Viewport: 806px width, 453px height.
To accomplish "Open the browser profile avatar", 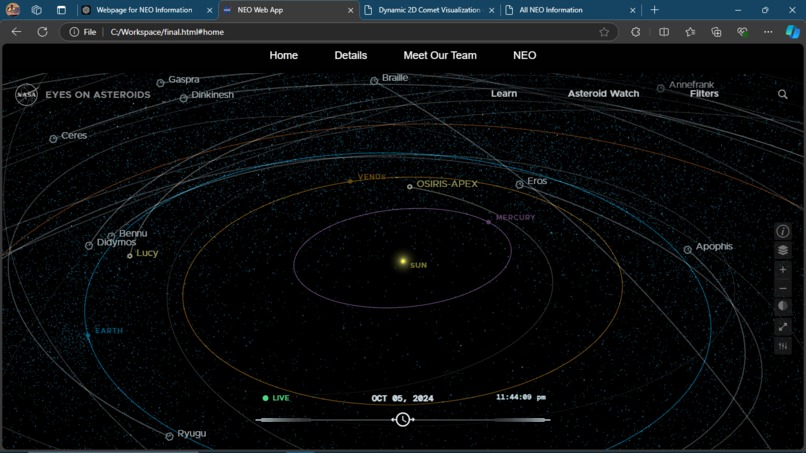I will (13, 10).
